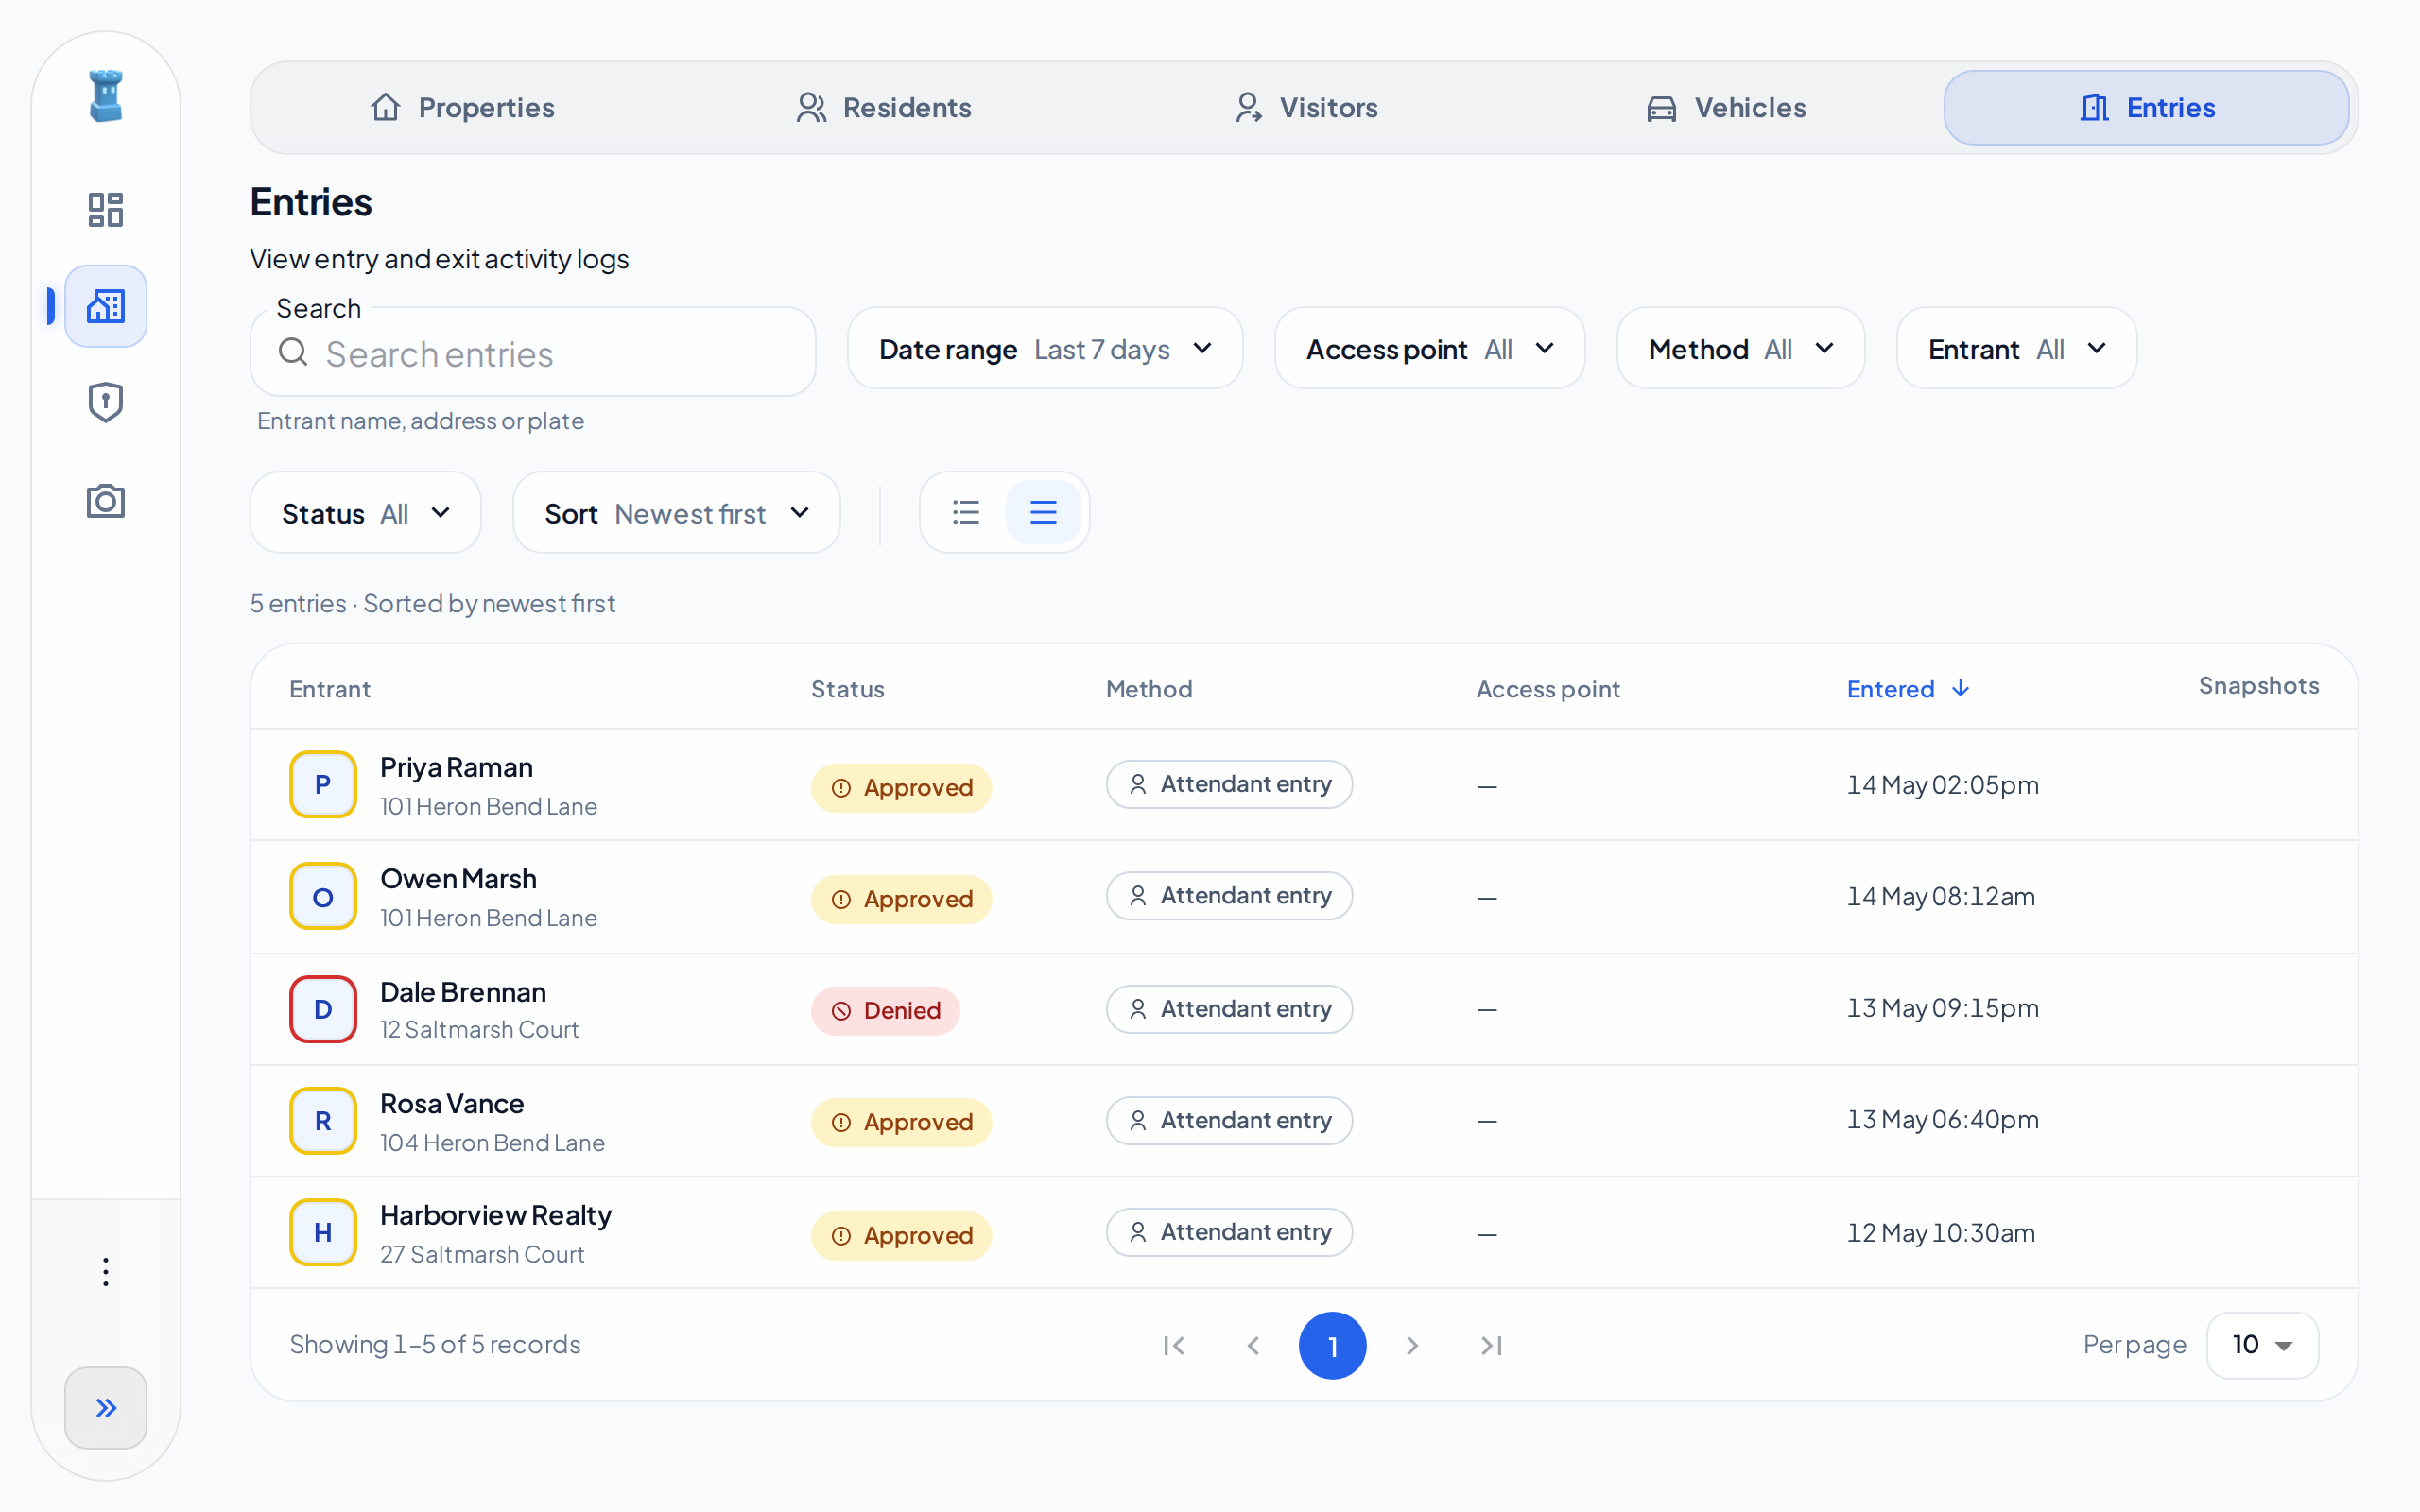Switch to comfortable row view toggle
Image resolution: width=2420 pixels, height=1512 pixels.
pos(1043,512)
